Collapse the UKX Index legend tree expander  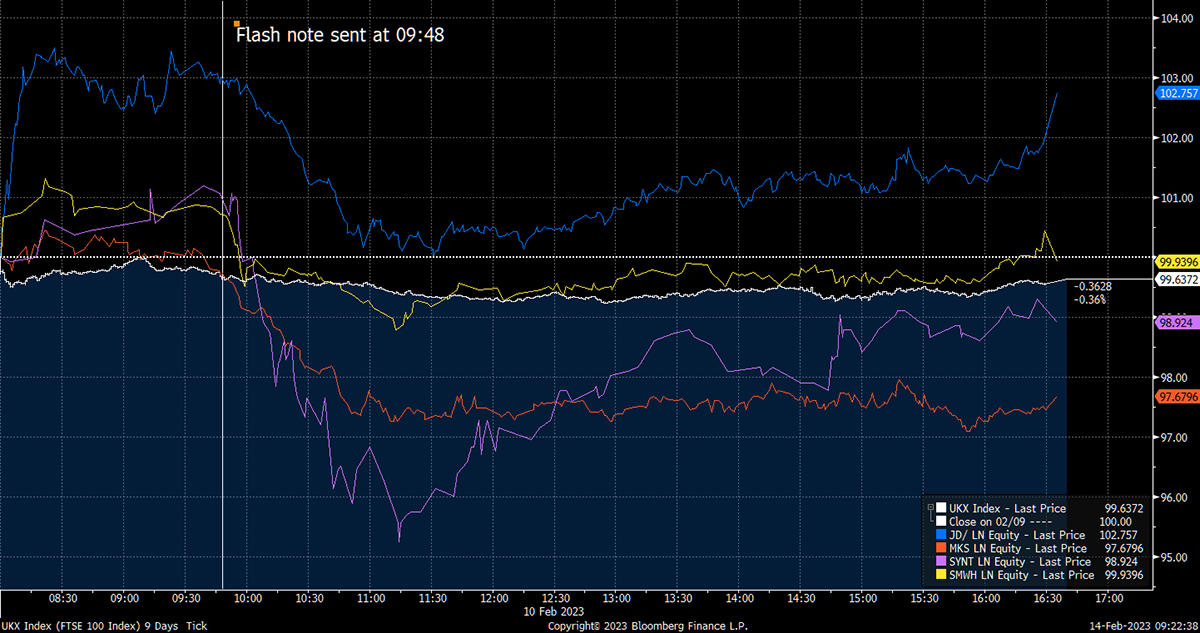tap(930, 509)
